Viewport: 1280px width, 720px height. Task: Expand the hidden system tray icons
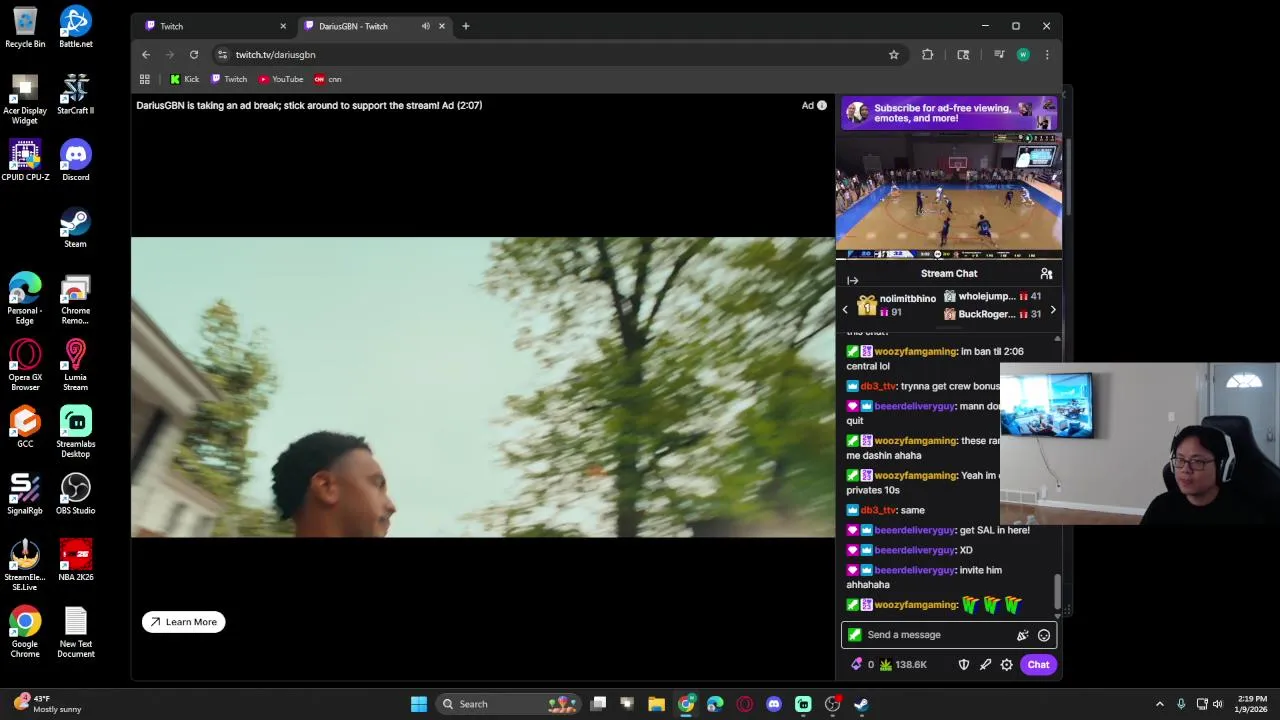coord(1160,704)
